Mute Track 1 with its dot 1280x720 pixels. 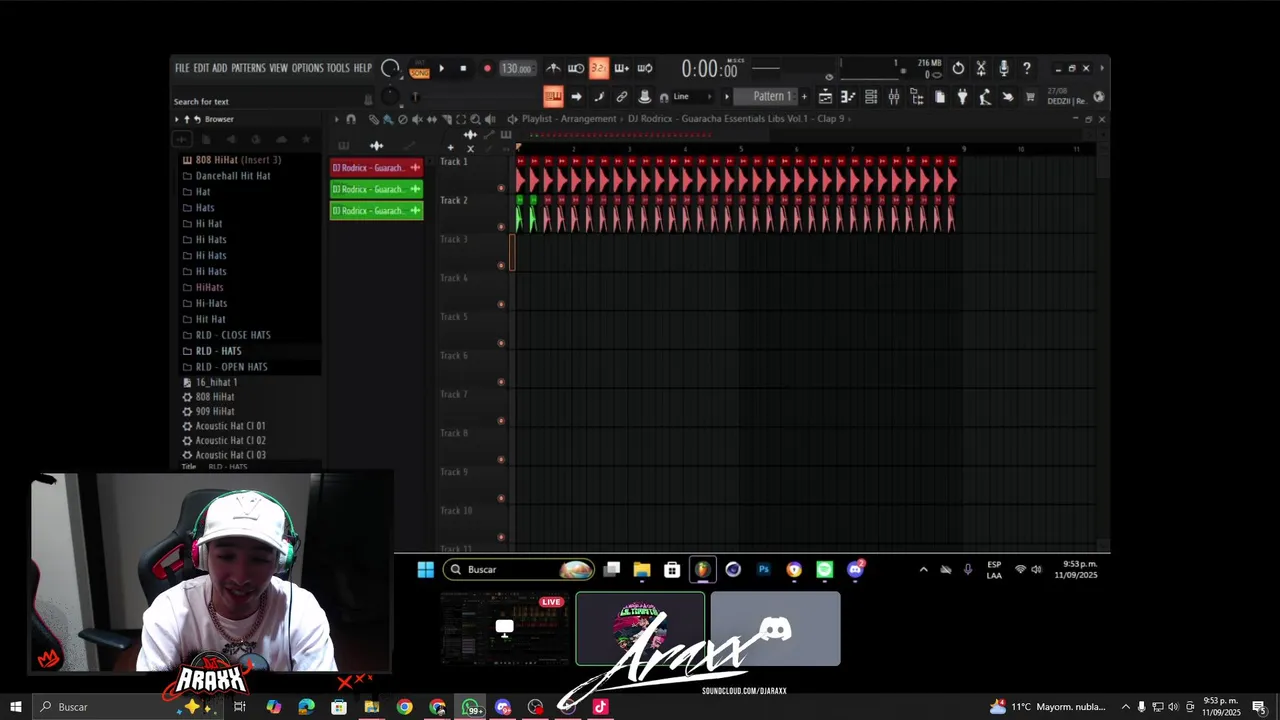click(x=501, y=187)
